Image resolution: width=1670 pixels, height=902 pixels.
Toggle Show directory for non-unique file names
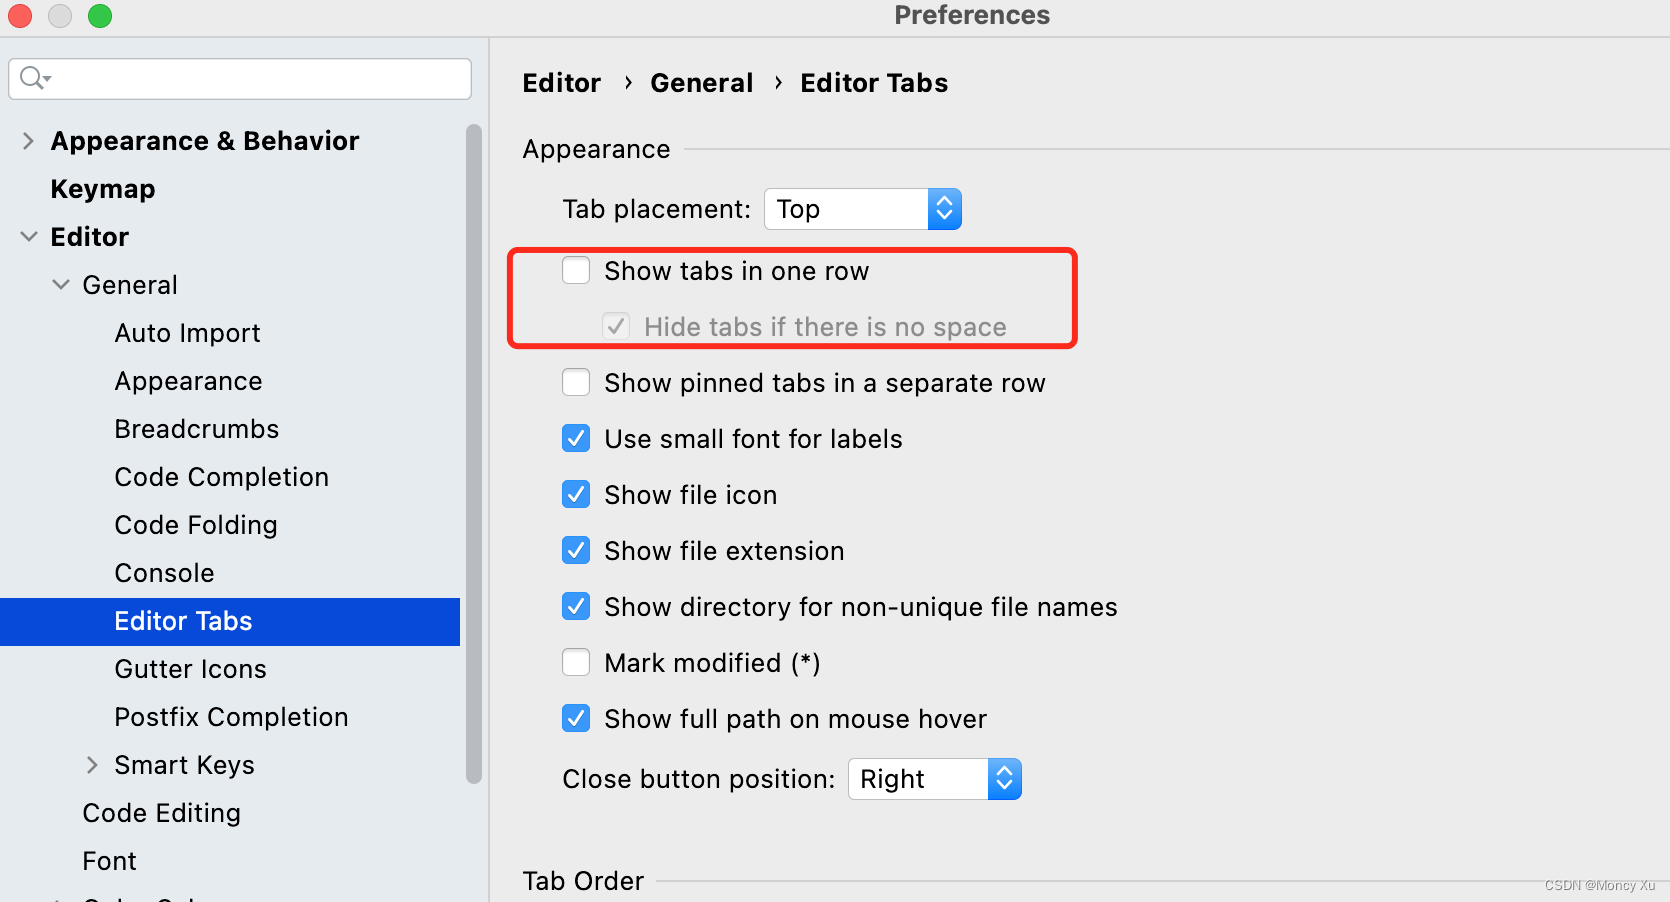(576, 607)
